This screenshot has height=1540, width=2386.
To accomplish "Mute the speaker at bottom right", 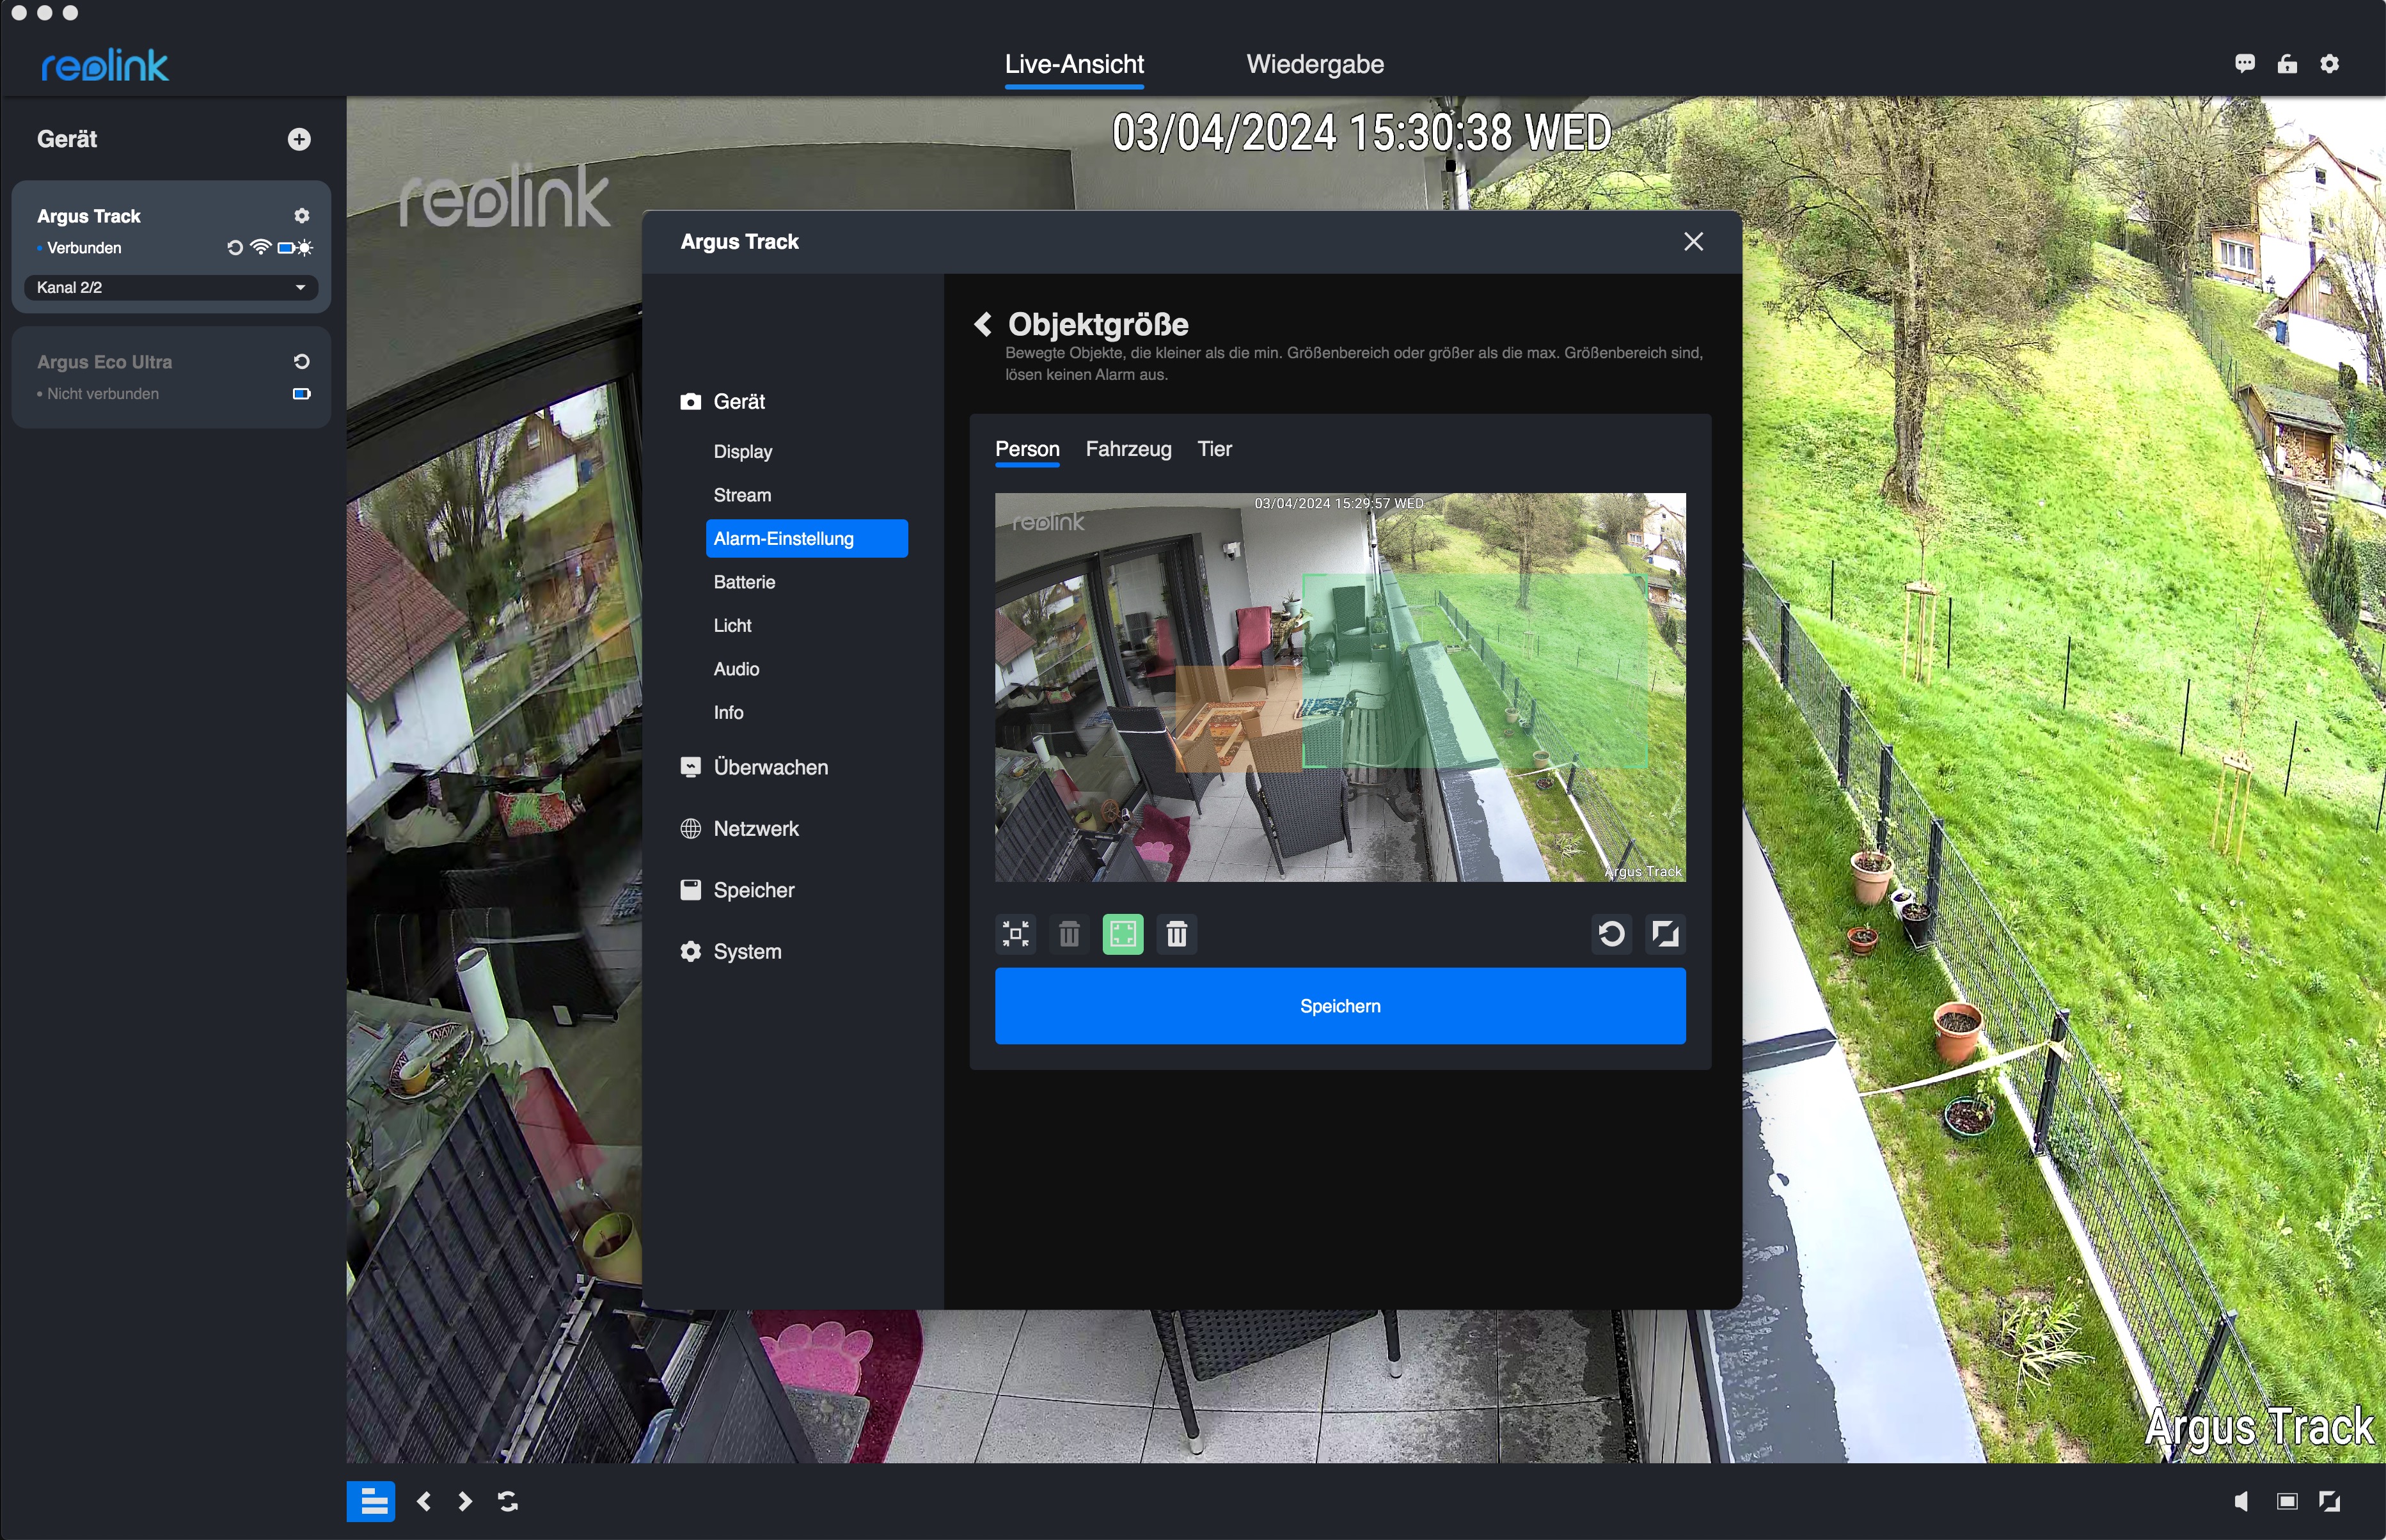I will click(2241, 1501).
